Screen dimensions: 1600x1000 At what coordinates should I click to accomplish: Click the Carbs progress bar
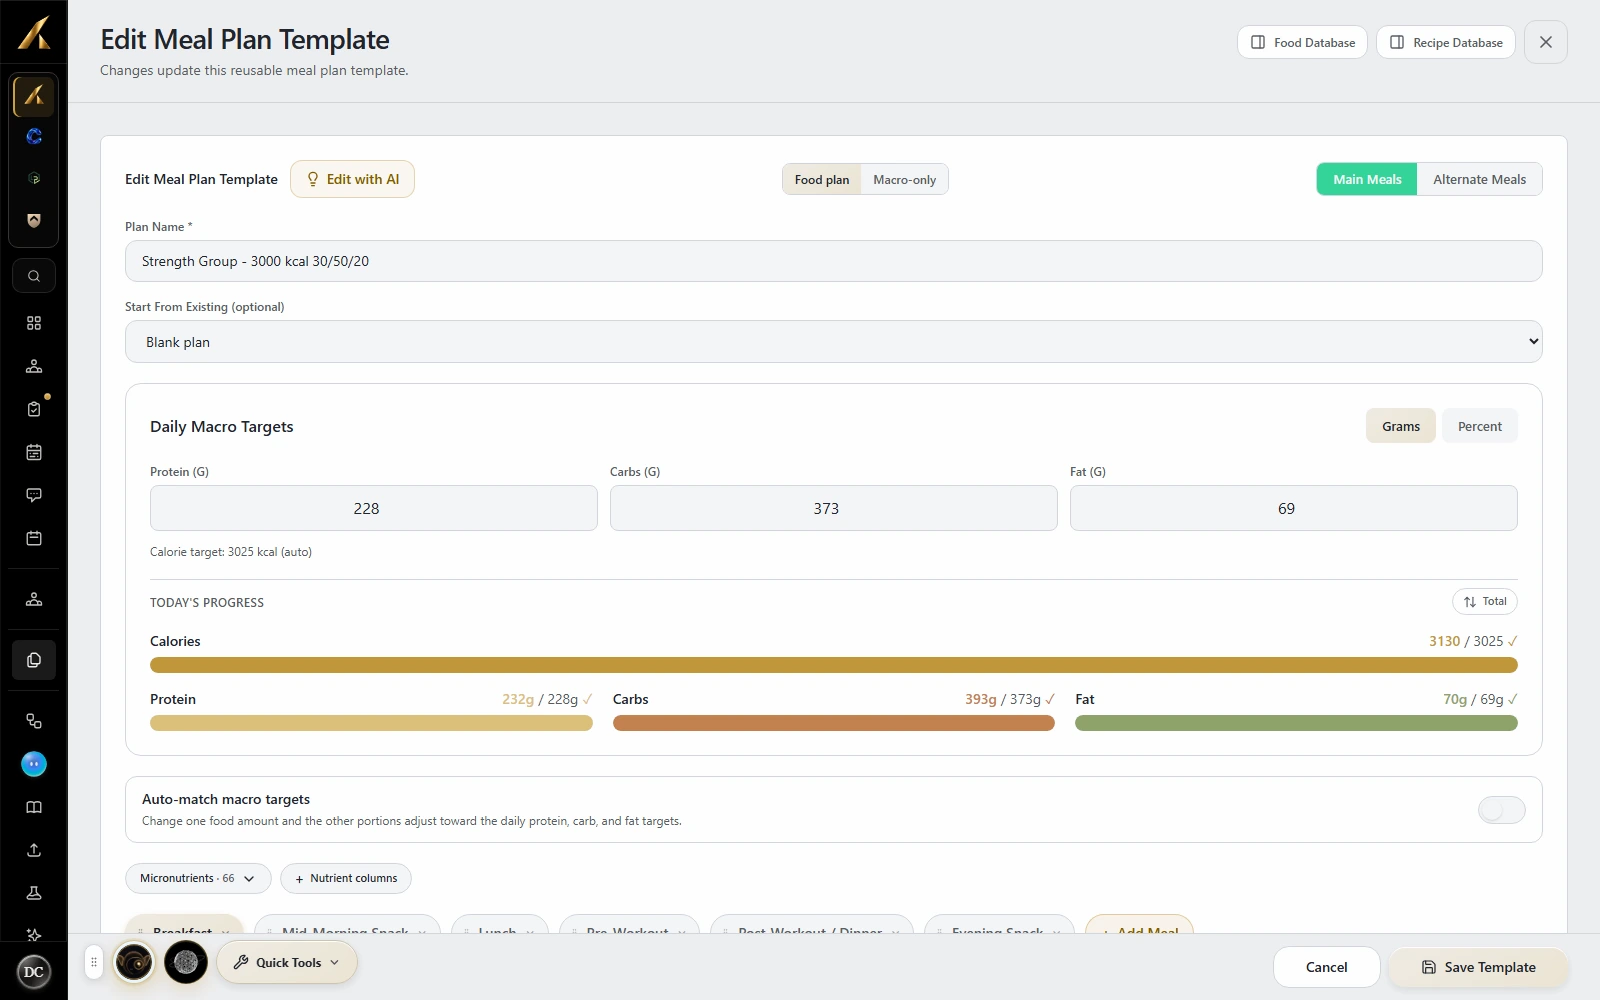834,723
